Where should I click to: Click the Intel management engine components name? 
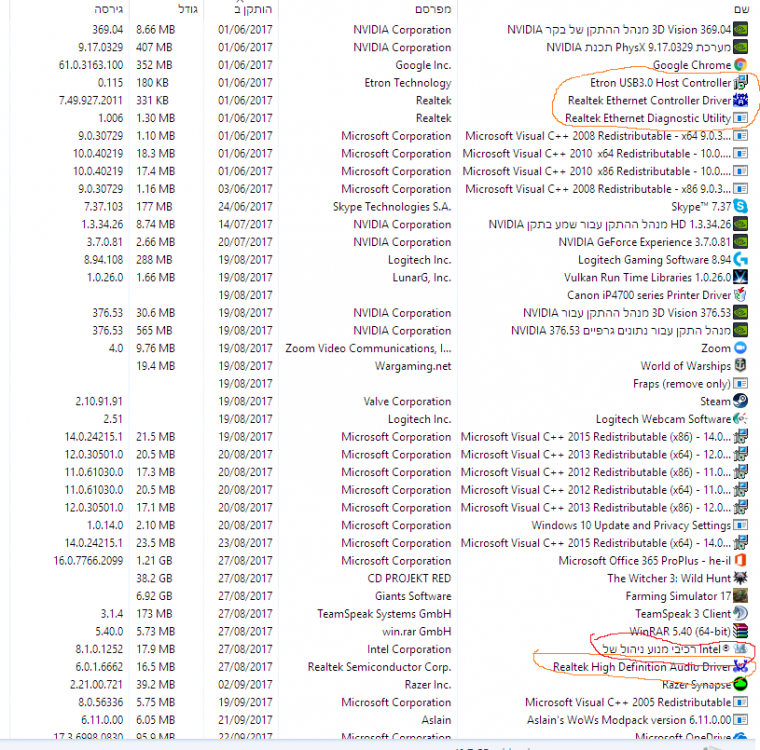click(x=665, y=649)
